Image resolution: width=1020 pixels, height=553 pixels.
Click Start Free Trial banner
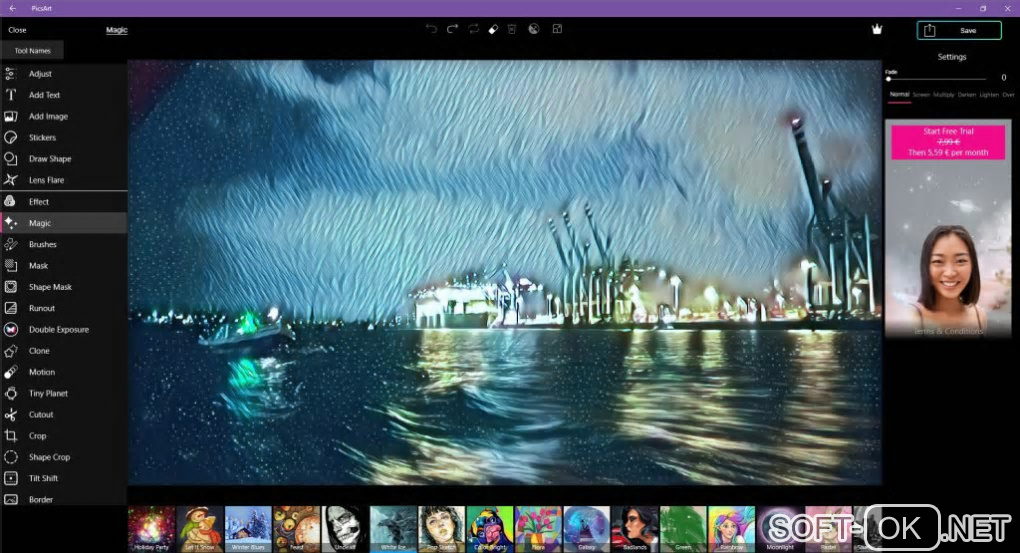point(948,142)
